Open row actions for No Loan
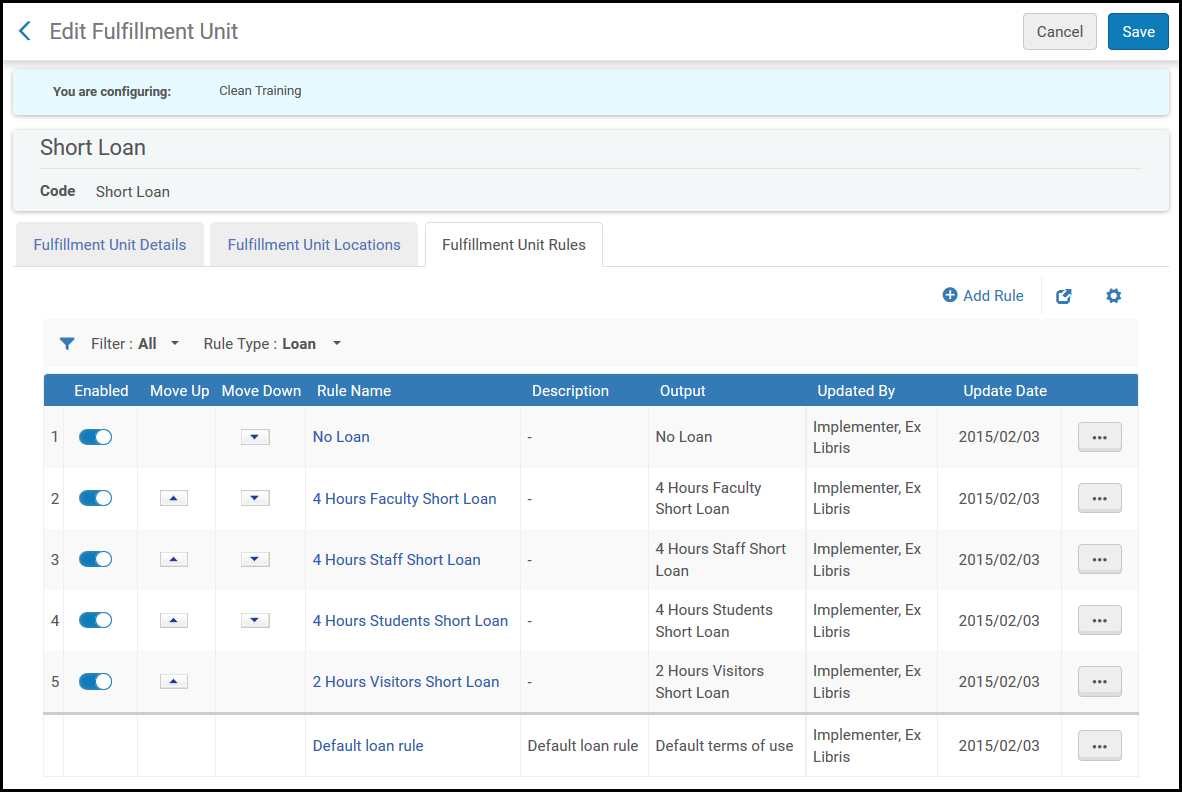This screenshot has height=792, width=1182. [x=1099, y=437]
